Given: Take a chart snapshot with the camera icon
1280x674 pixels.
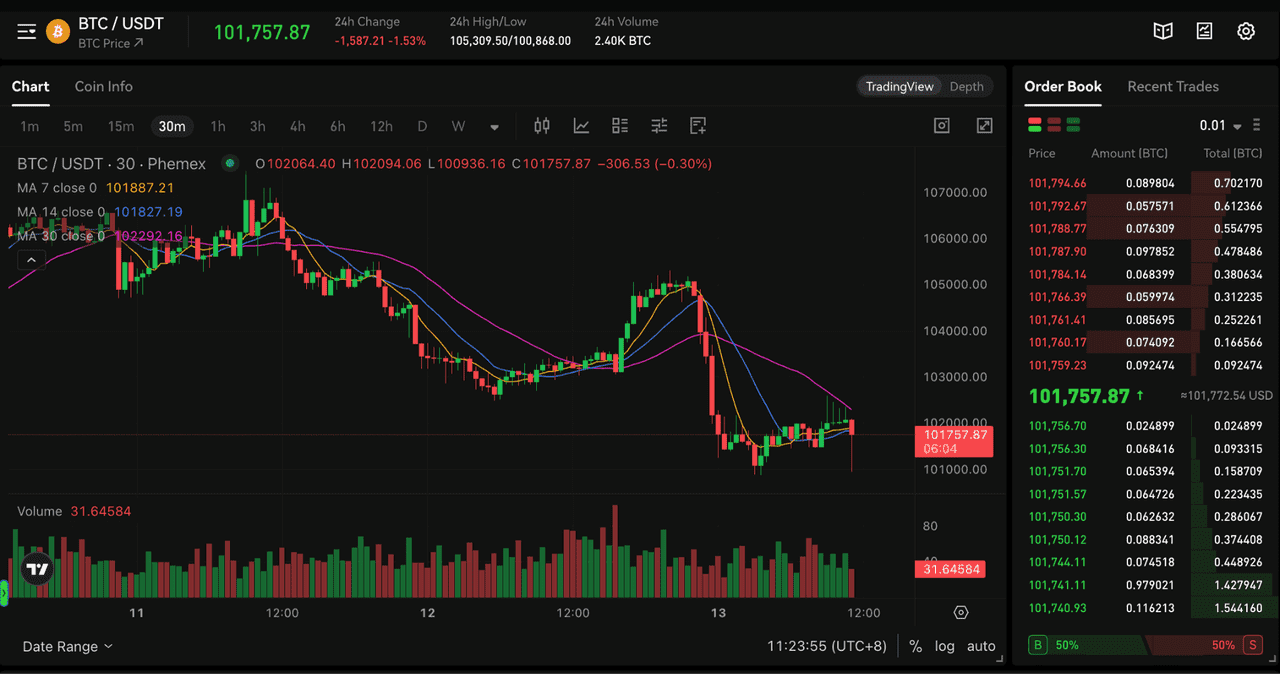Looking at the screenshot, I should (x=941, y=125).
